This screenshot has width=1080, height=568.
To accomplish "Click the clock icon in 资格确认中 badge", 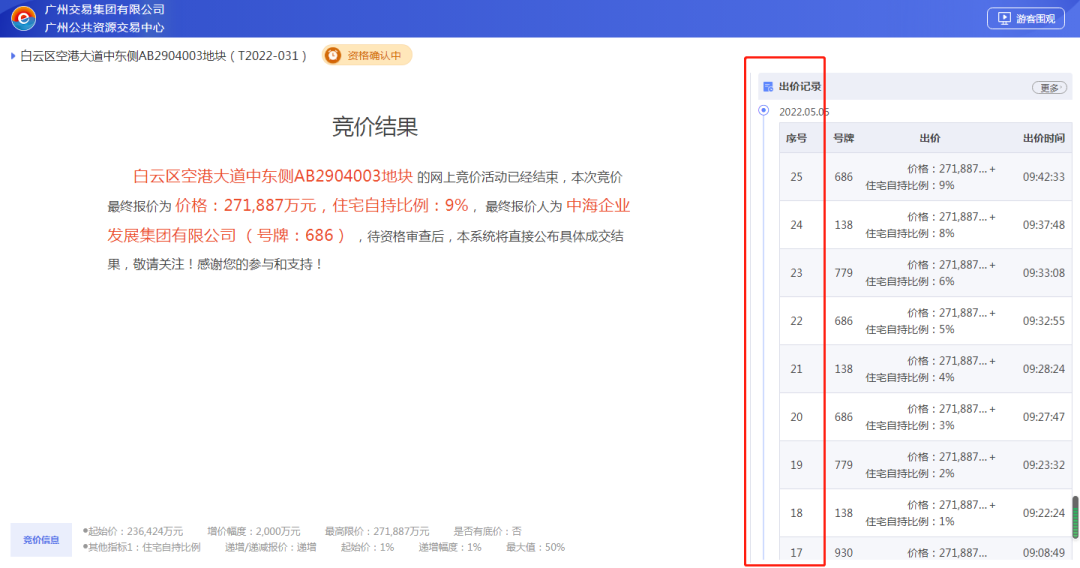I will [333, 55].
